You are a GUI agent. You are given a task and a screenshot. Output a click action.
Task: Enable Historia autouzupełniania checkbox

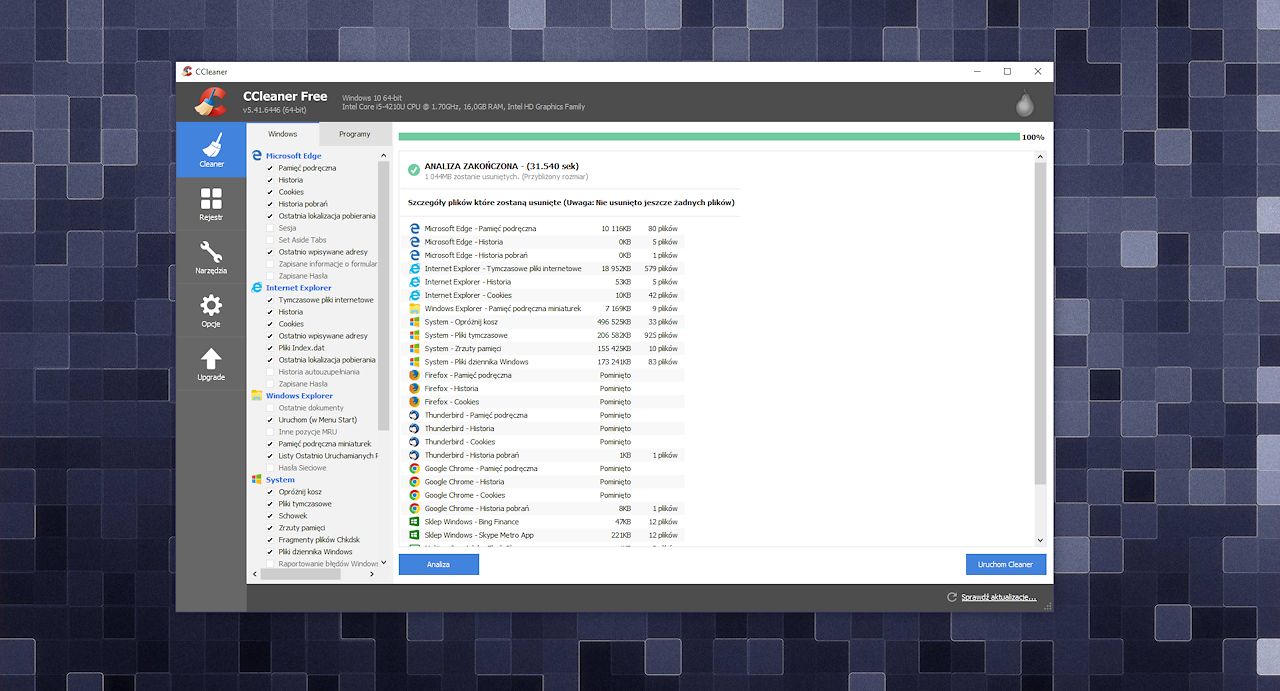click(x=270, y=372)
